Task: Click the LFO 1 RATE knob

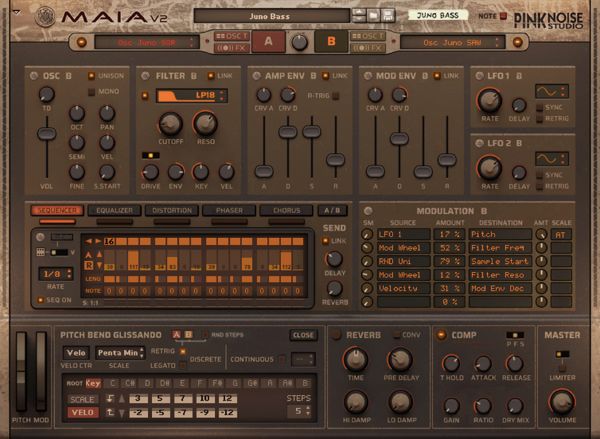Action: tap(490, 100)
